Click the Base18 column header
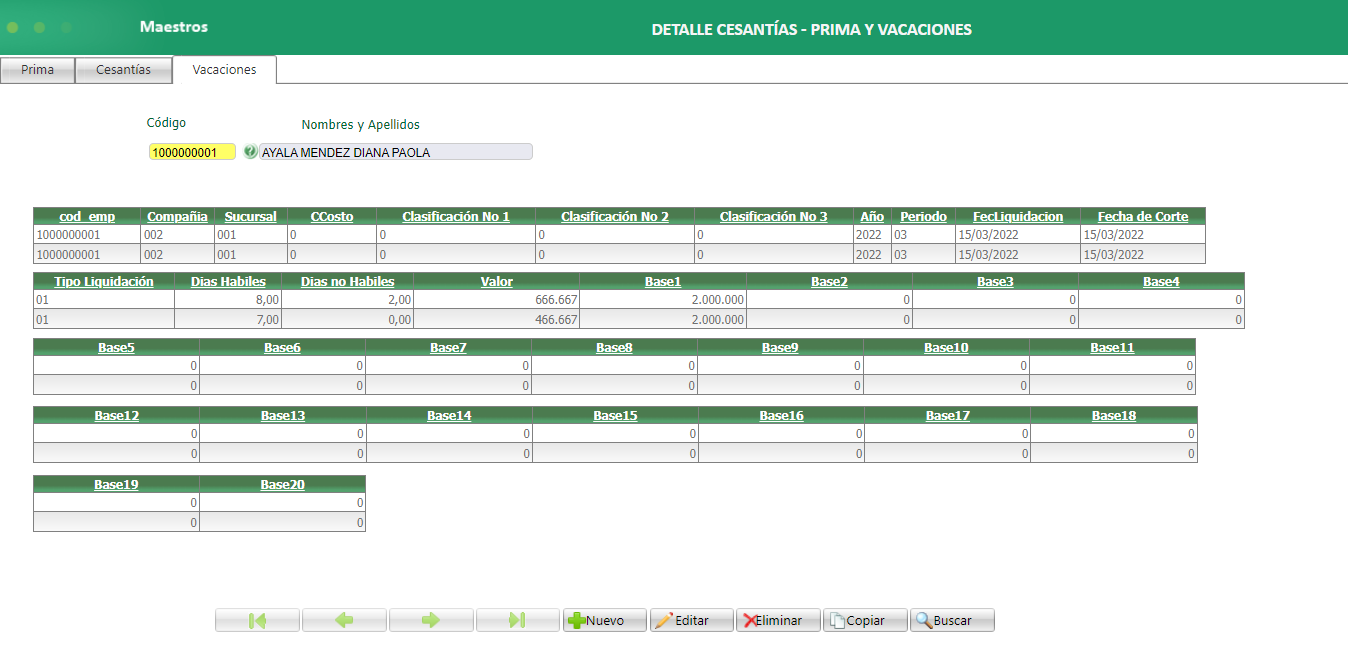Image resolution: width=1348 pixels, height=657 pixels. (x=1114, y=415)
